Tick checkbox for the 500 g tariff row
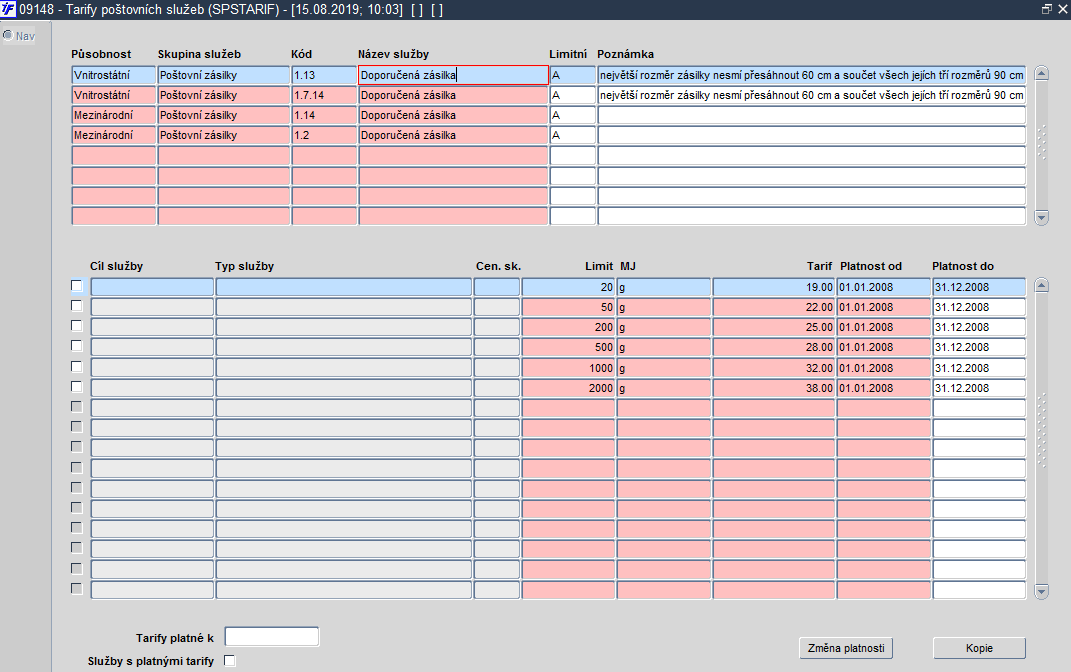Screen dimensions: 1071x672 point(76,346)
